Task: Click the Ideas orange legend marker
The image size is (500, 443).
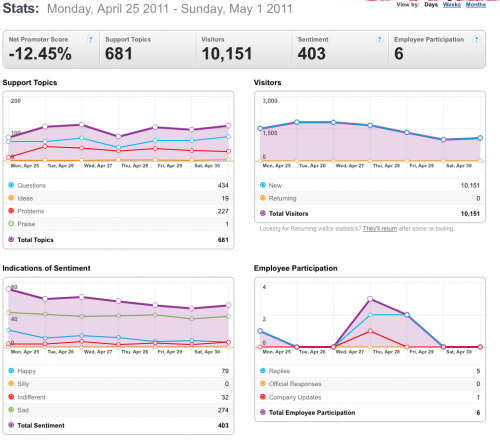Action: (11, 198)
